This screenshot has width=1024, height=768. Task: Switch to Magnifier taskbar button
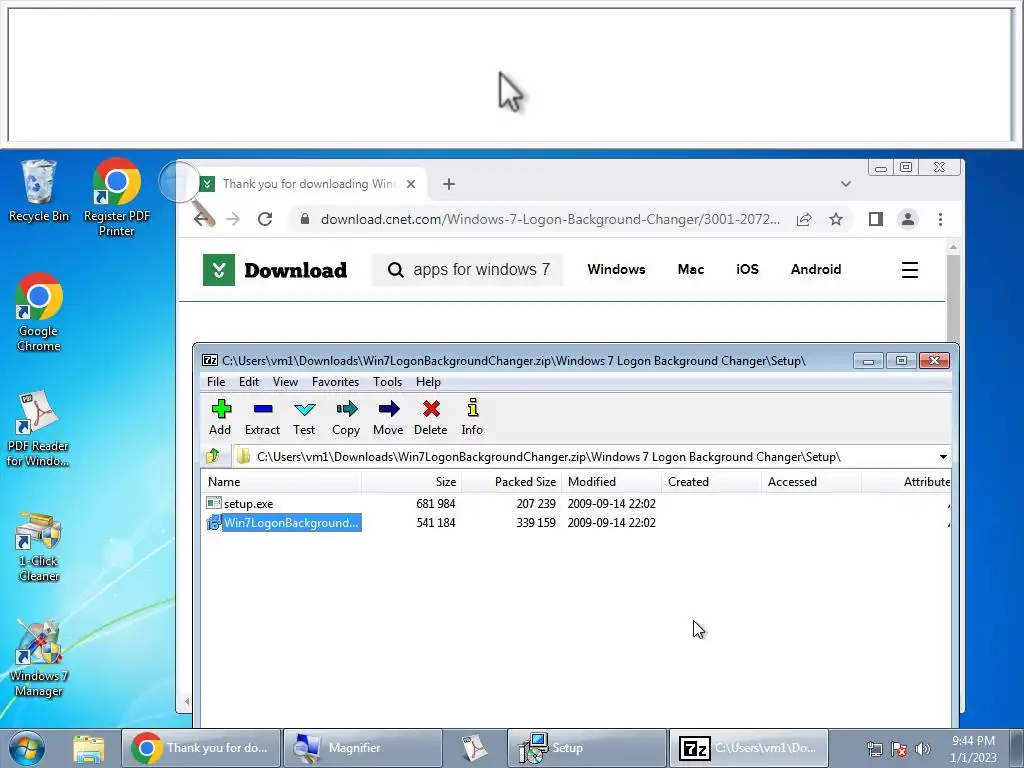pos(362,748)
